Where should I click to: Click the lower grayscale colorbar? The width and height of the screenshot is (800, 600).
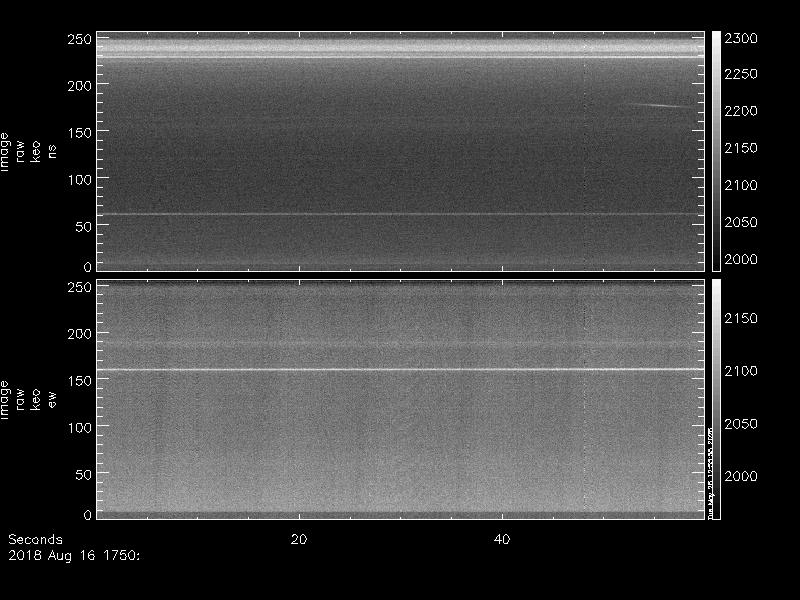point(716,399)
